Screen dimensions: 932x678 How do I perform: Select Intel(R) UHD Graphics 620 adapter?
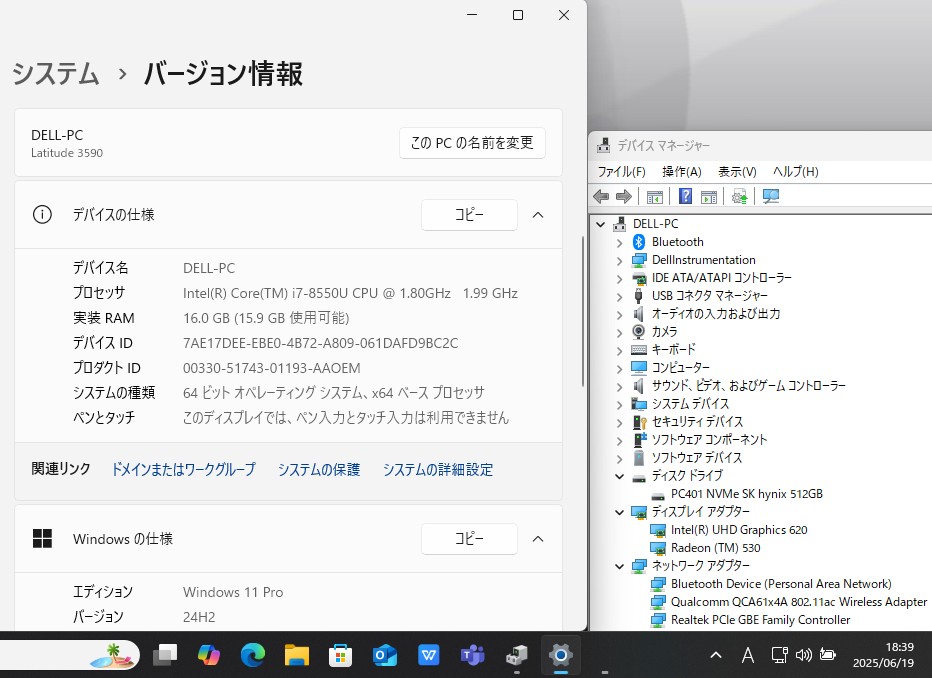[739, 529]
